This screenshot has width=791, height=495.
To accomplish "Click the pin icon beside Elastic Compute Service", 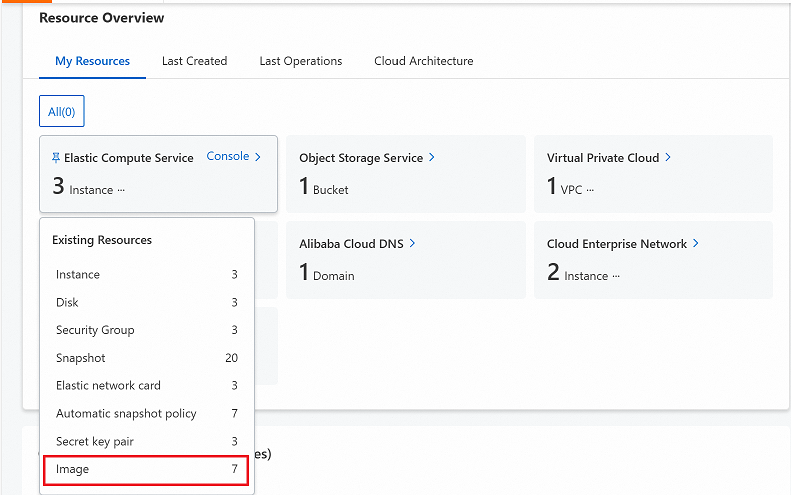I will [56, 158].
